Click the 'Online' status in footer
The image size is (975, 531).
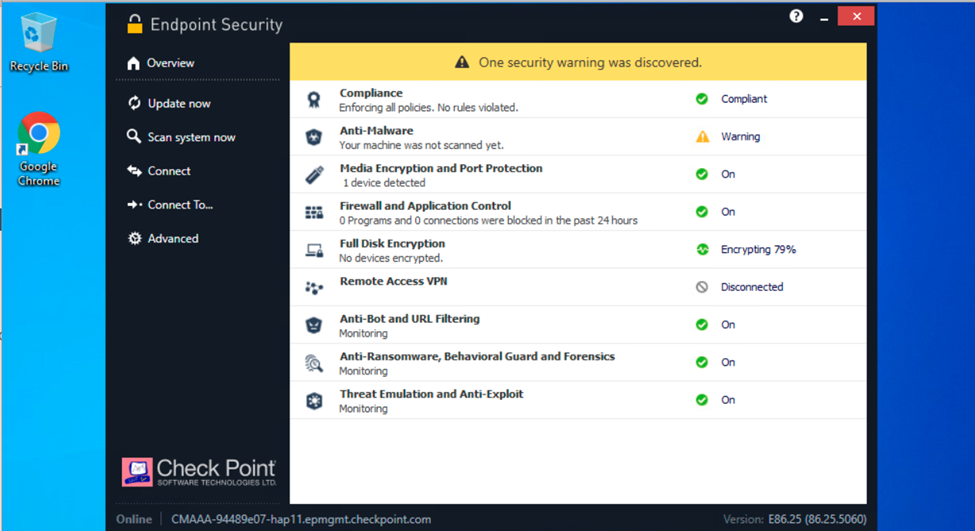click(x=134, y=519)
